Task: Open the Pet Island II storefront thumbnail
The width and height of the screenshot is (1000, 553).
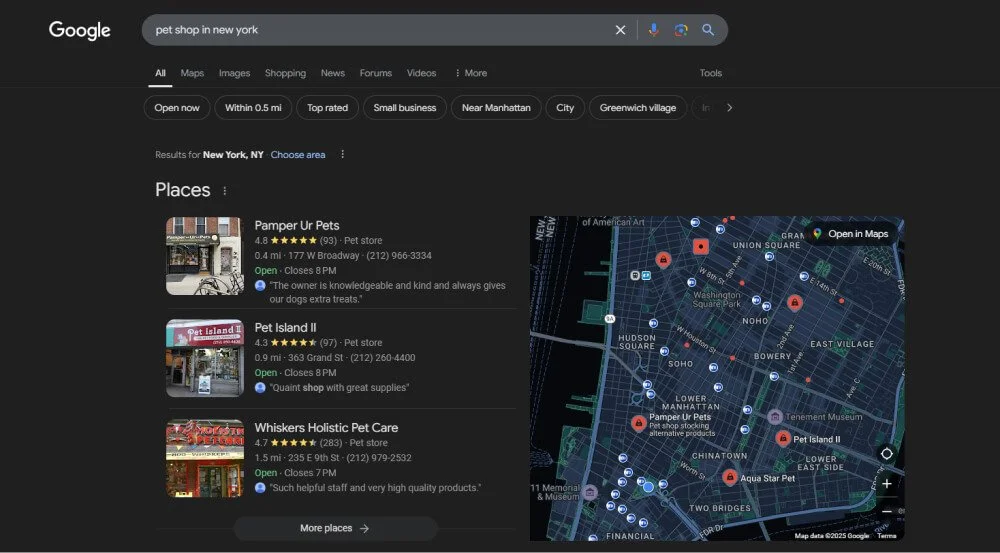Action: [205, 358]
